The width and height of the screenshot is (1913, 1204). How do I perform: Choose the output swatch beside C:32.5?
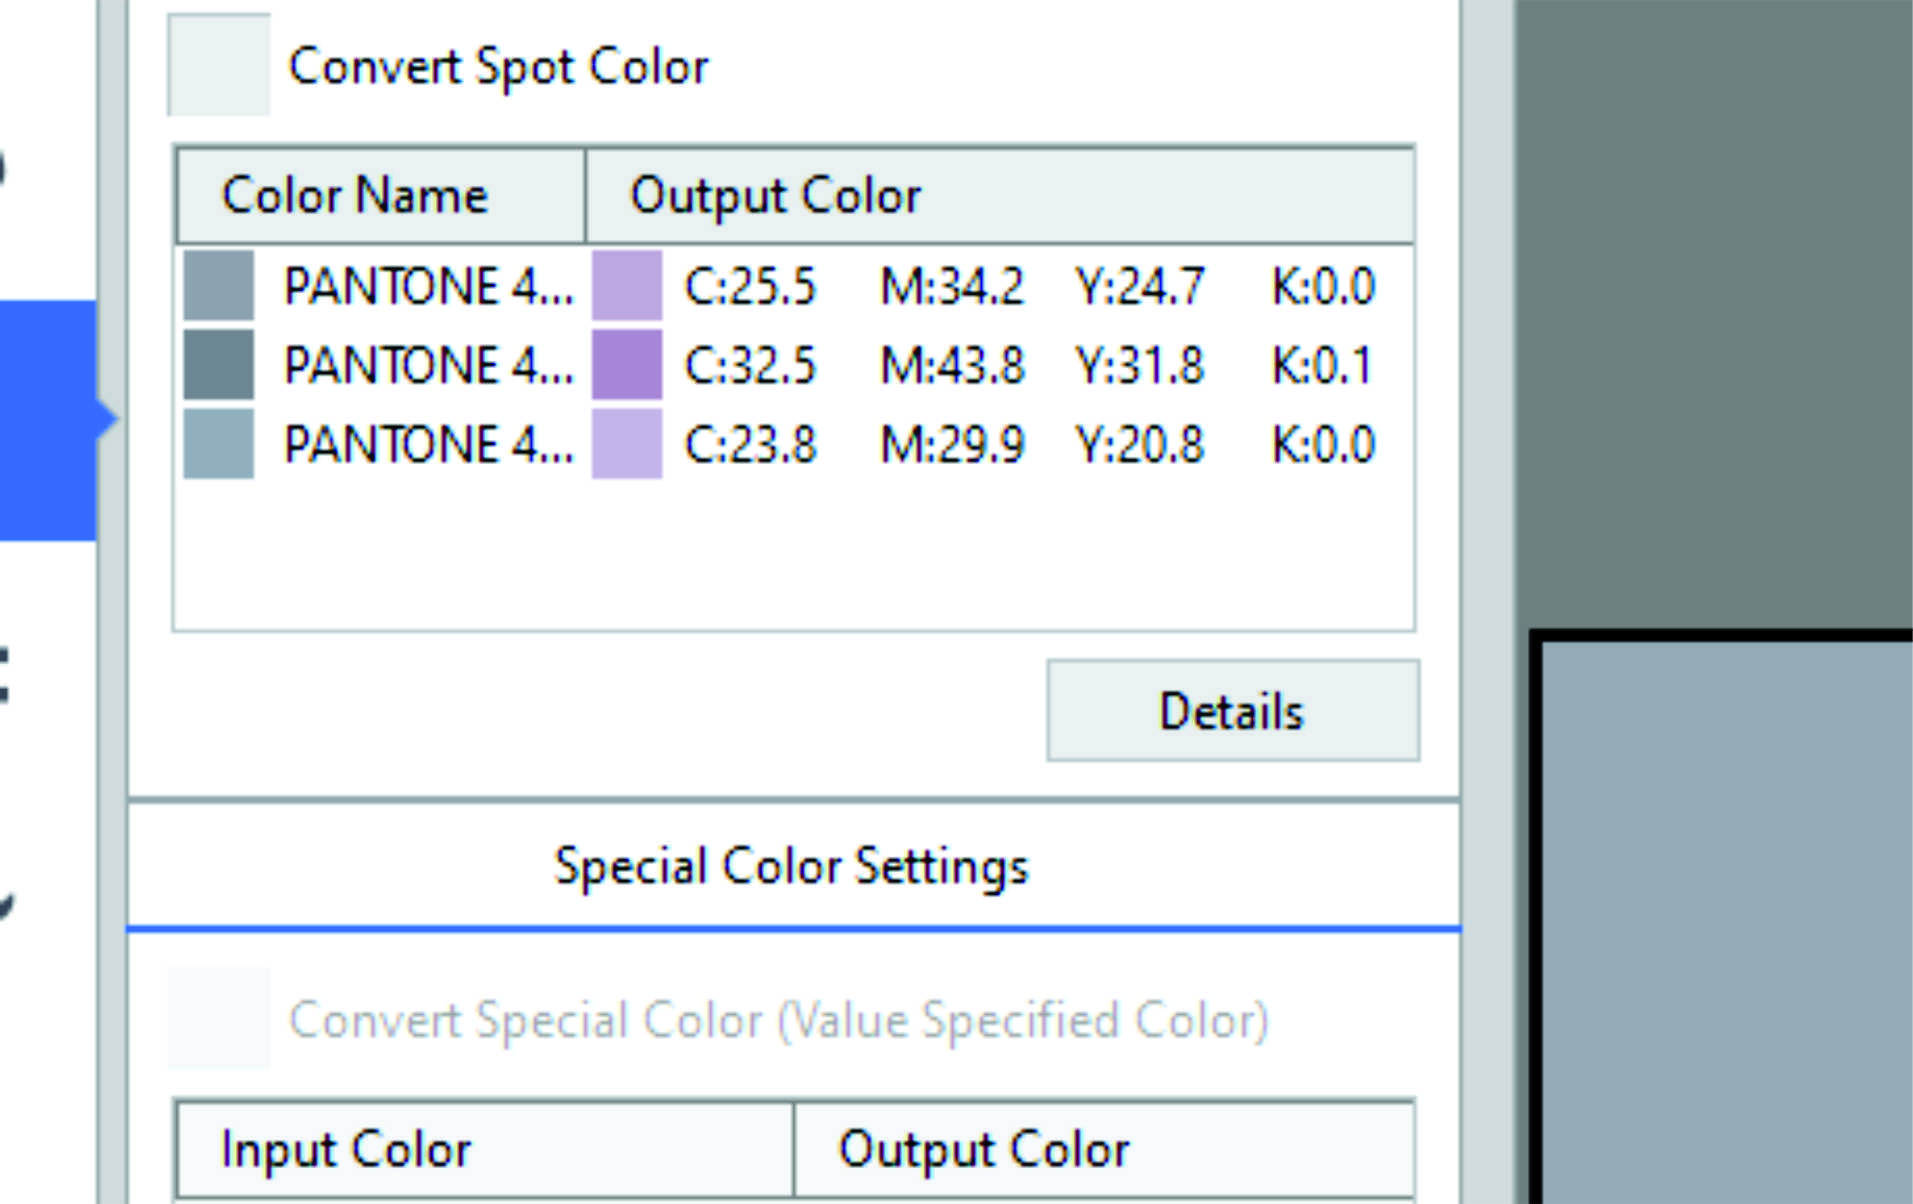click(x=627, y=365)
